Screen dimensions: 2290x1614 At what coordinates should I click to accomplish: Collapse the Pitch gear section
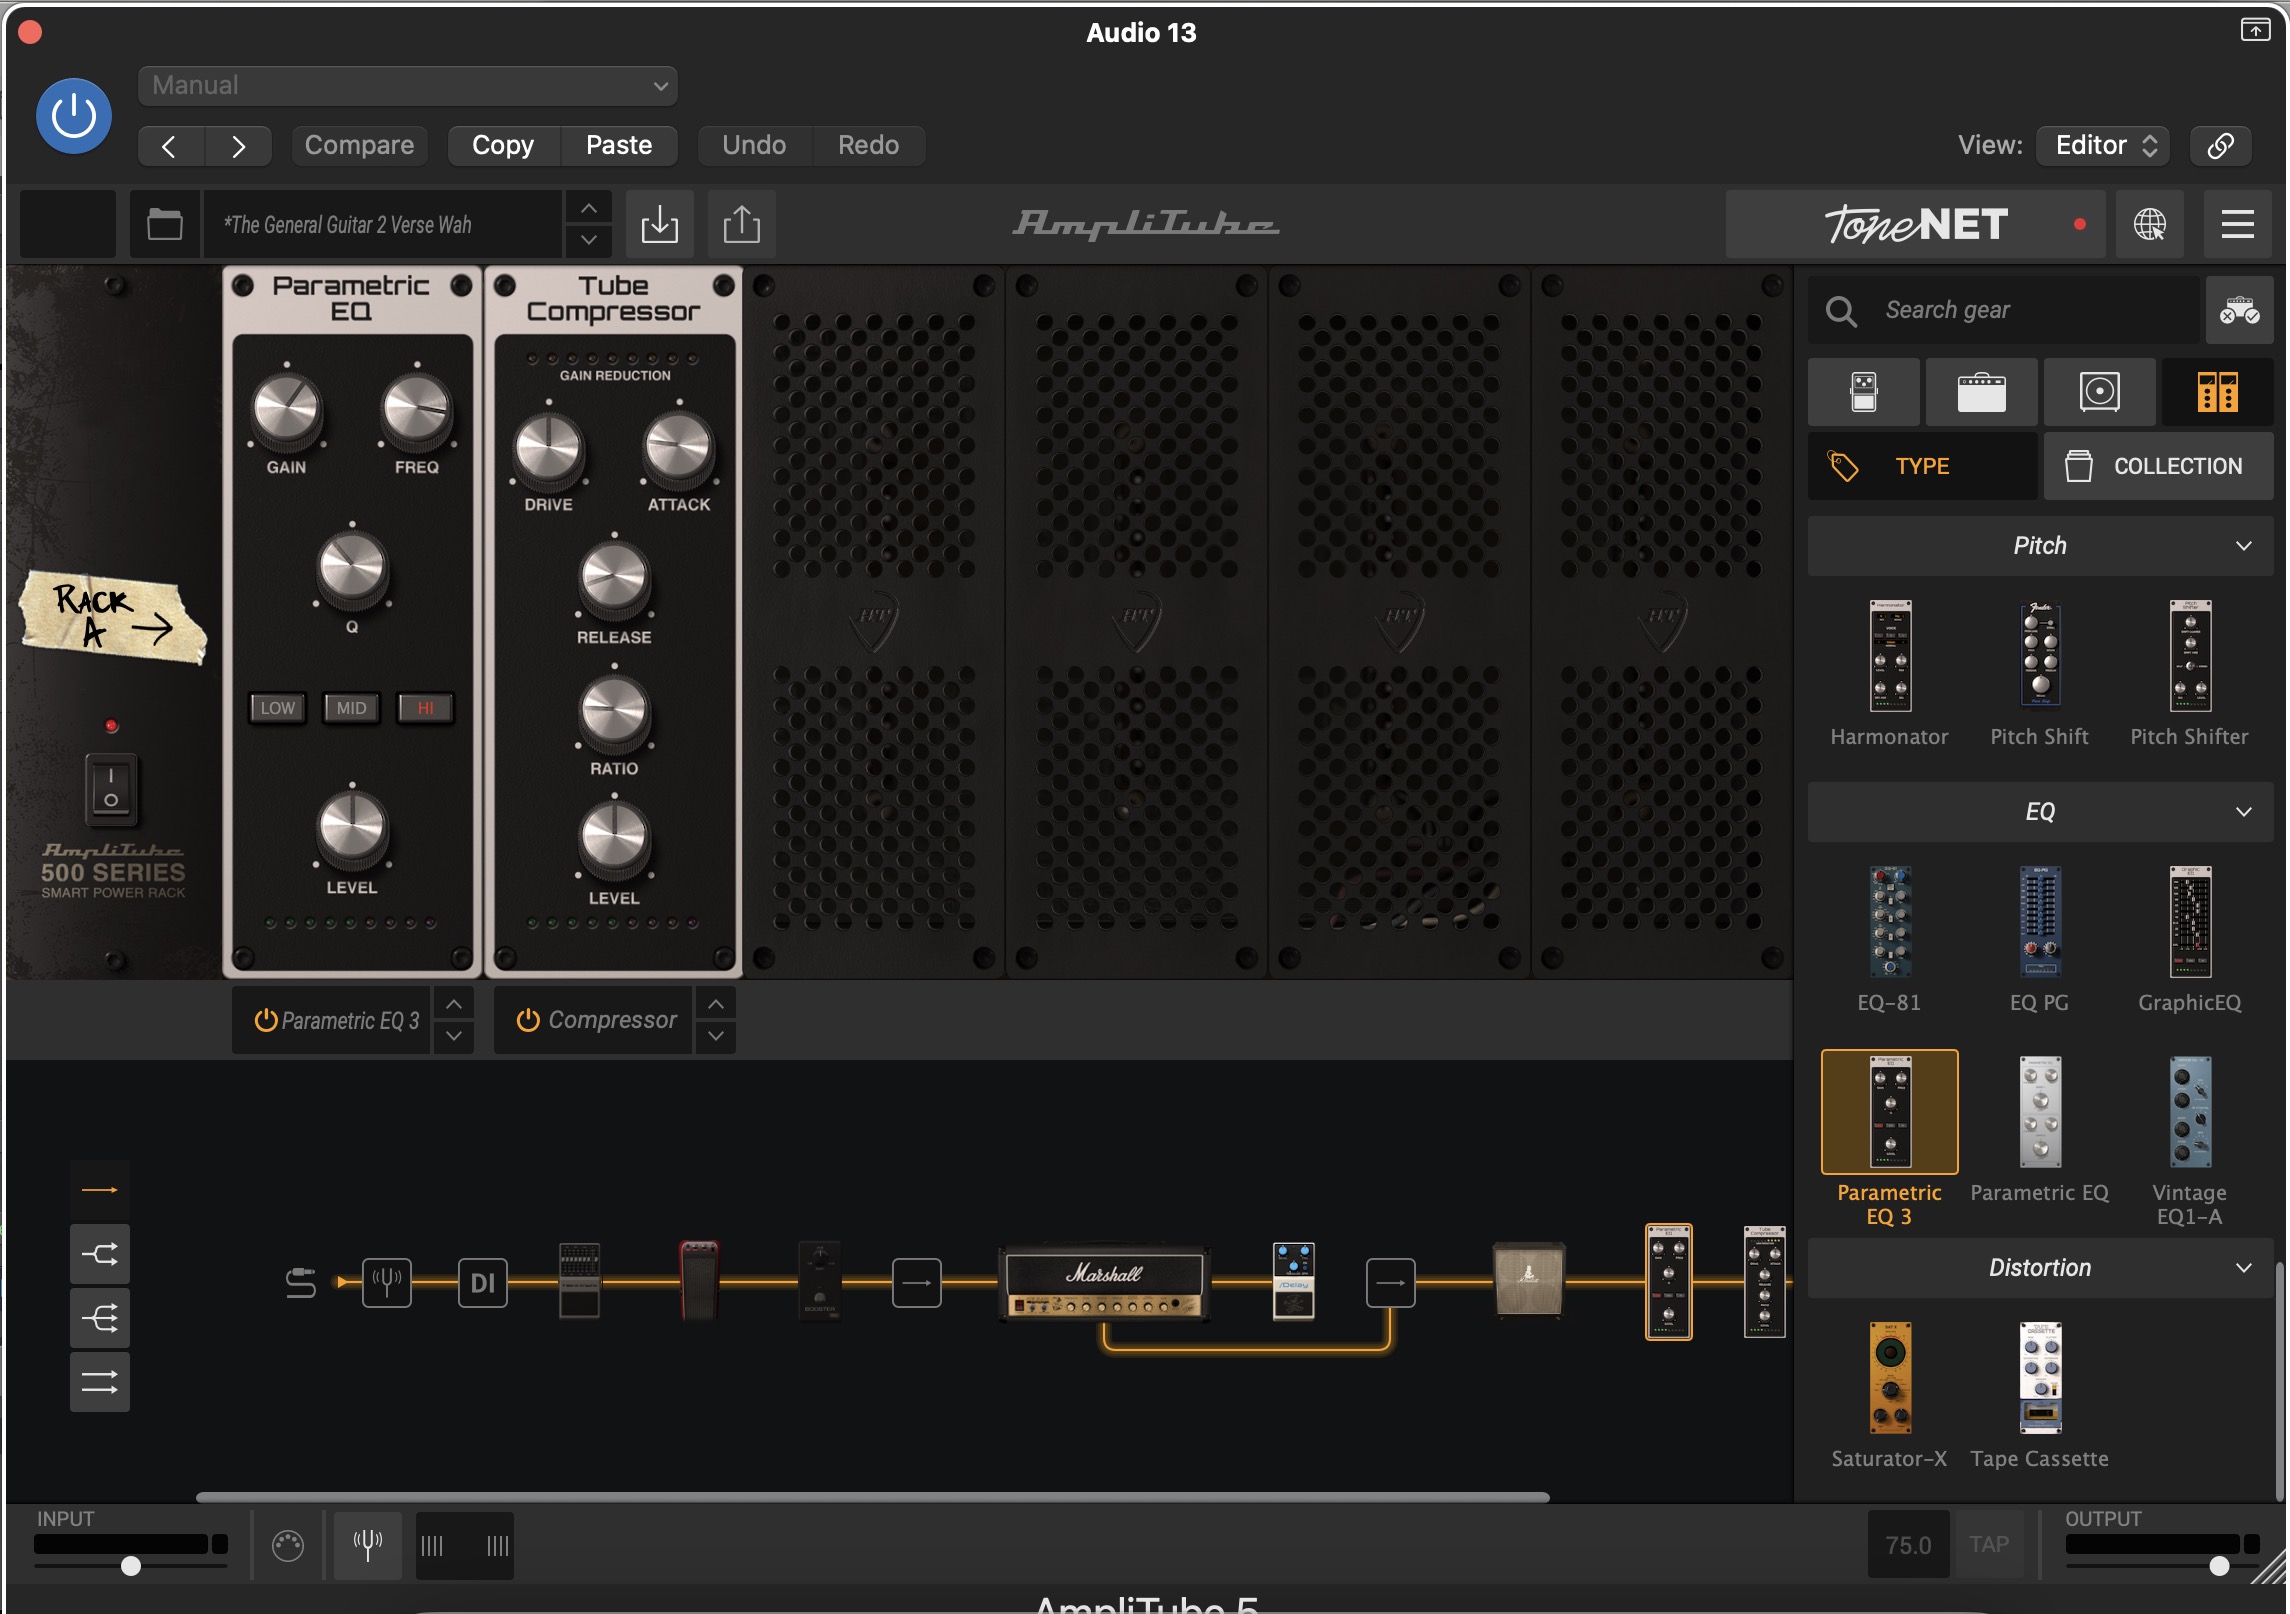2244,546
